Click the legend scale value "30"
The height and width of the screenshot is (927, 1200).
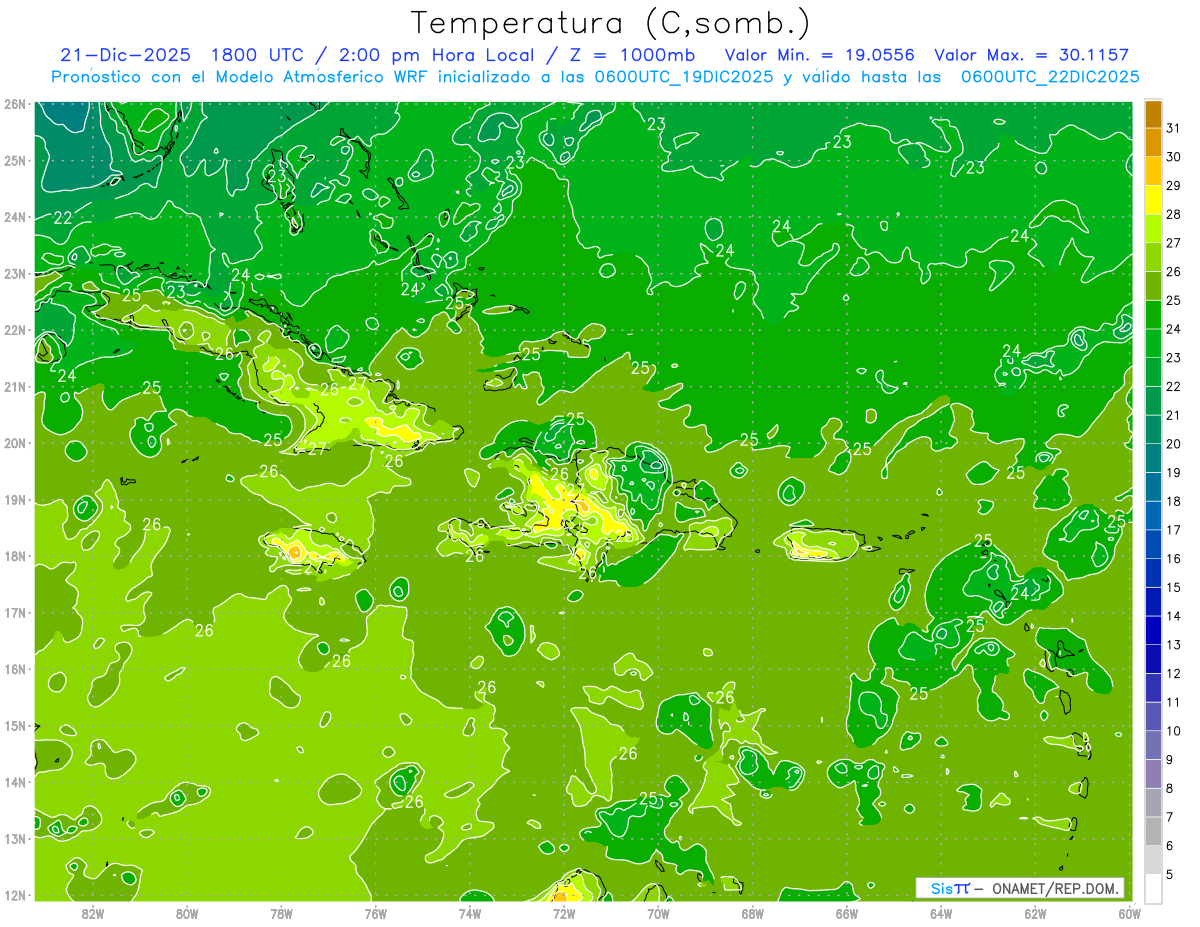click(x=1174, y=157)
